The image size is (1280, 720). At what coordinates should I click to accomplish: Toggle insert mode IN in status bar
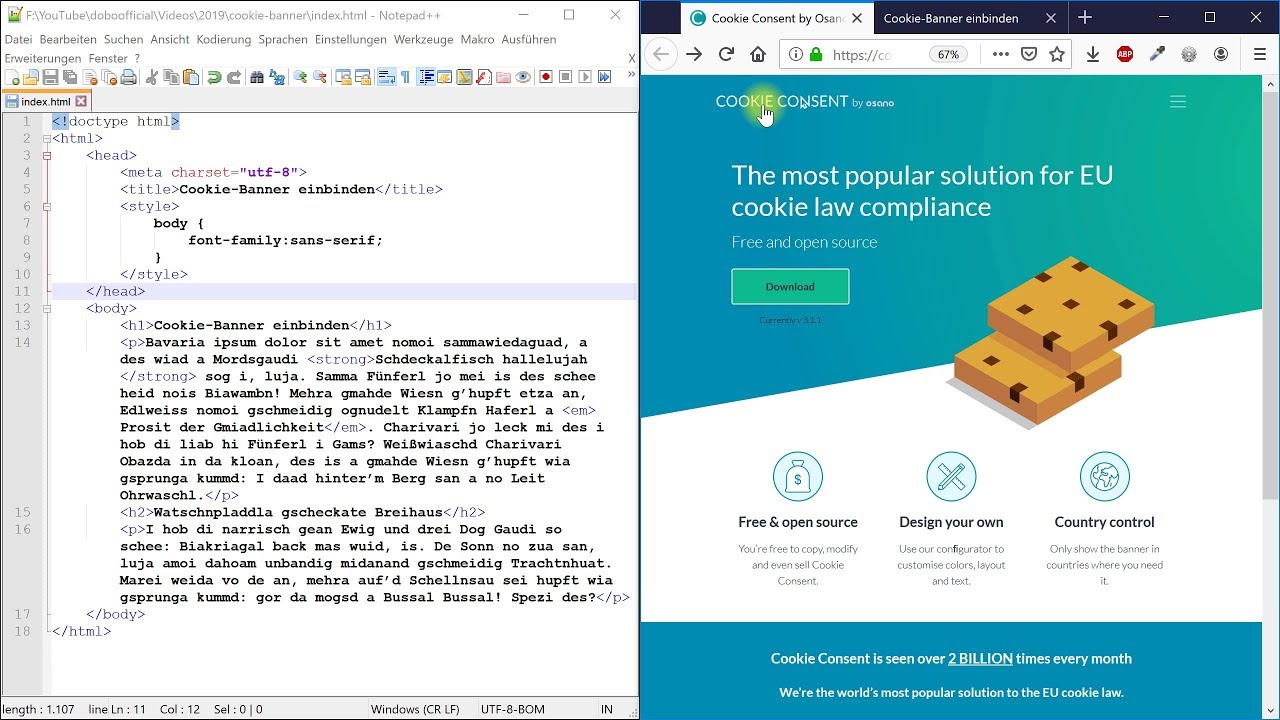(607, 709)
